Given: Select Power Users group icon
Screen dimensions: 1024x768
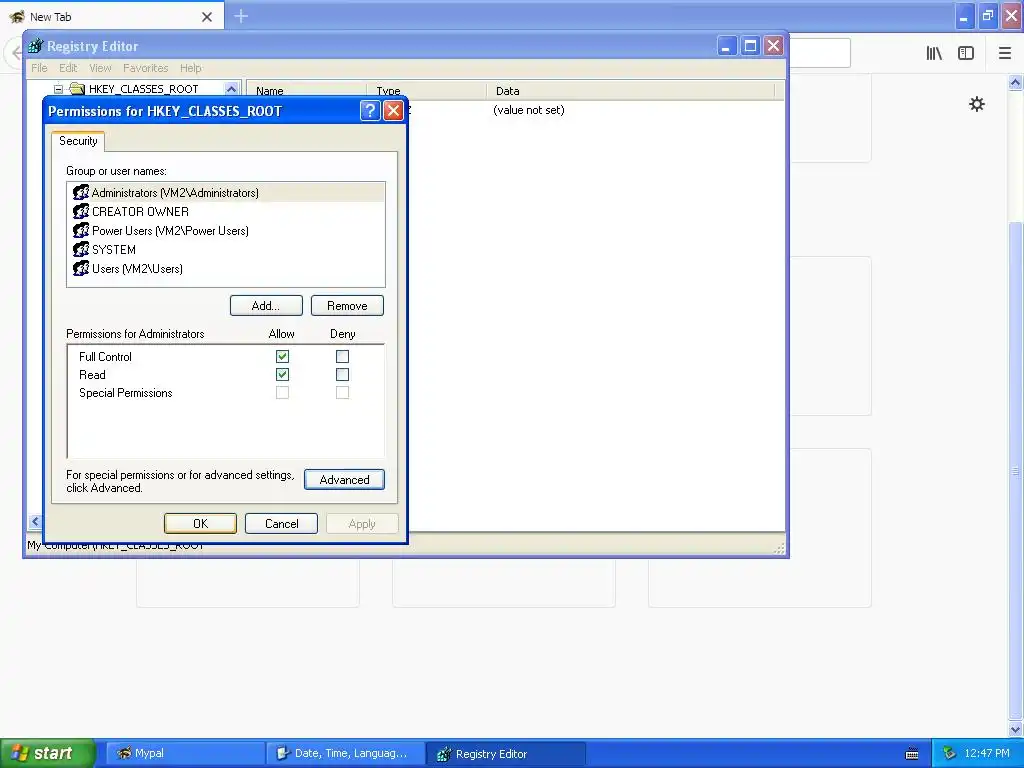Looking at the screenshot, I should click(x=81, y=231).
